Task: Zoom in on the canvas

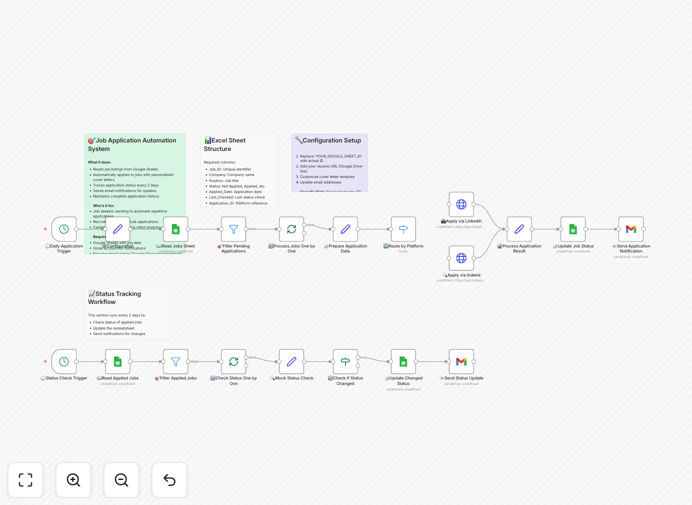Action: click(x=73, y=480)
